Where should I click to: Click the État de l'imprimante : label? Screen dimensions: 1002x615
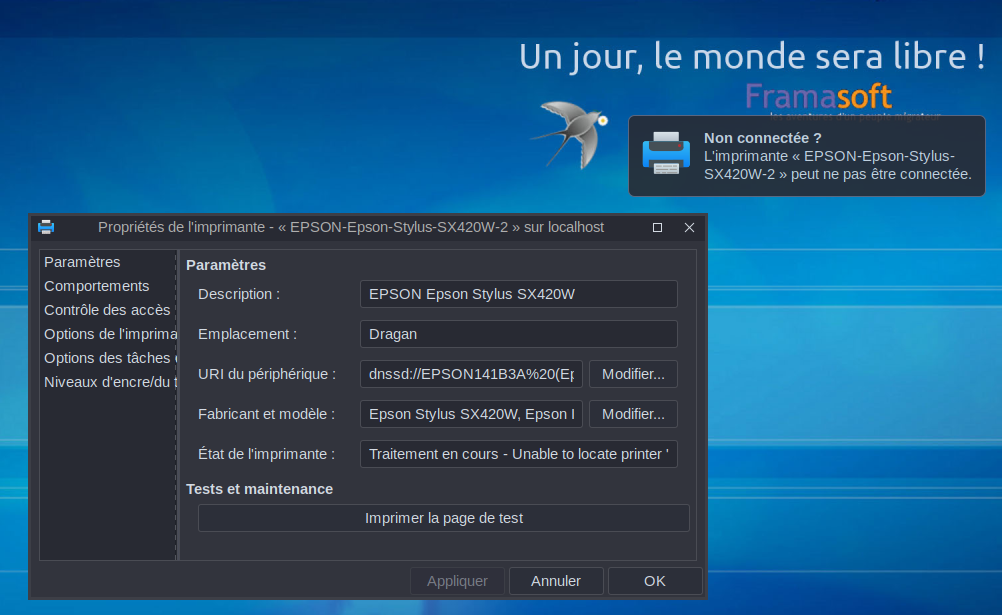266,454
